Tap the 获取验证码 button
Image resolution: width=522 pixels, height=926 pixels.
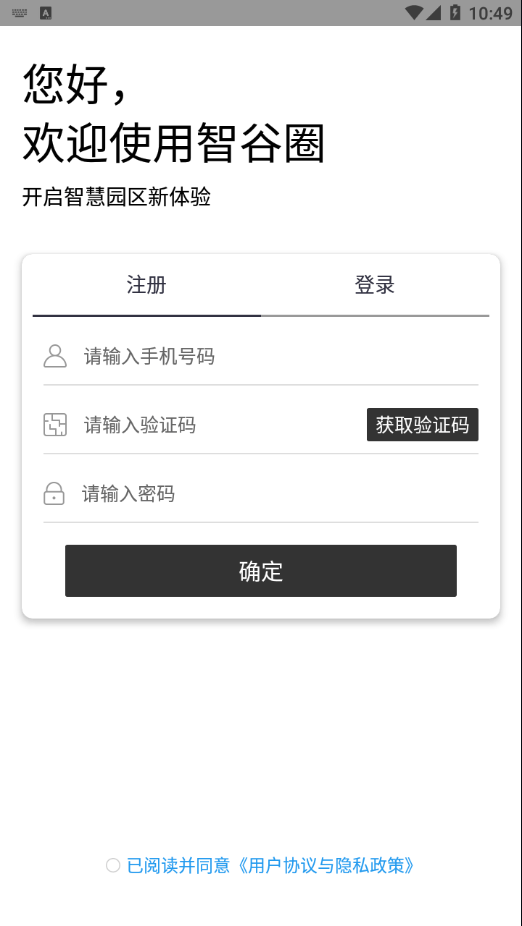pyautogui.click(x=423, y=425)
